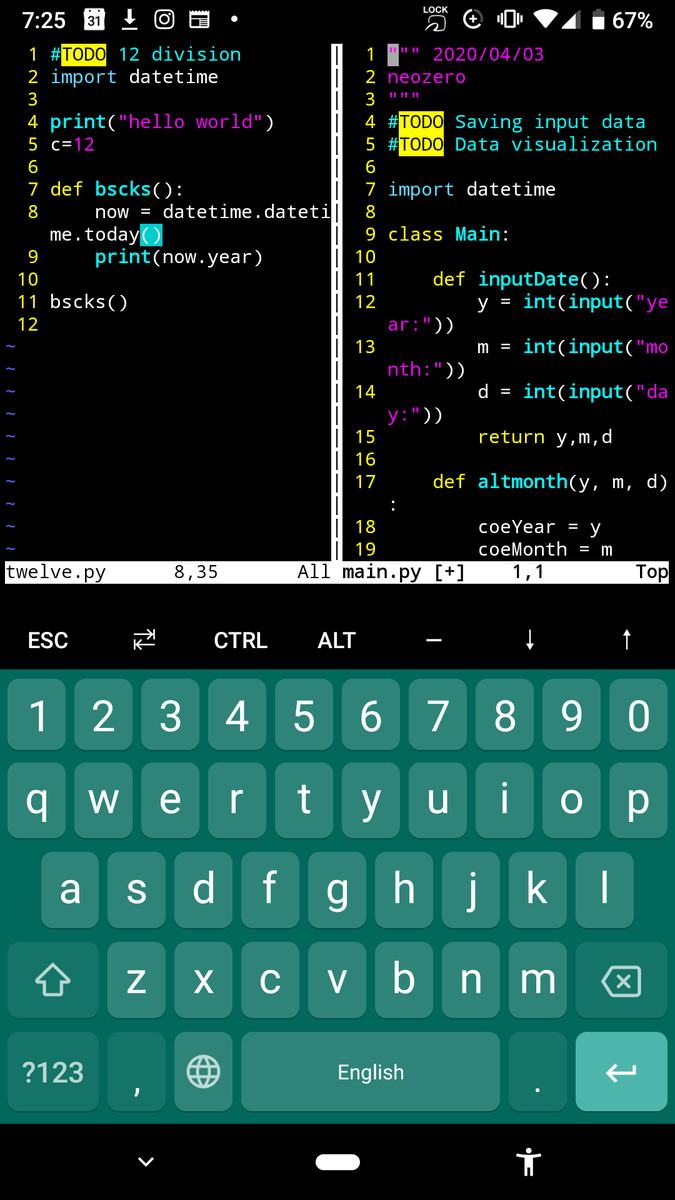Tap 'def bscks():' line in twelve.py

click(117, 189)
